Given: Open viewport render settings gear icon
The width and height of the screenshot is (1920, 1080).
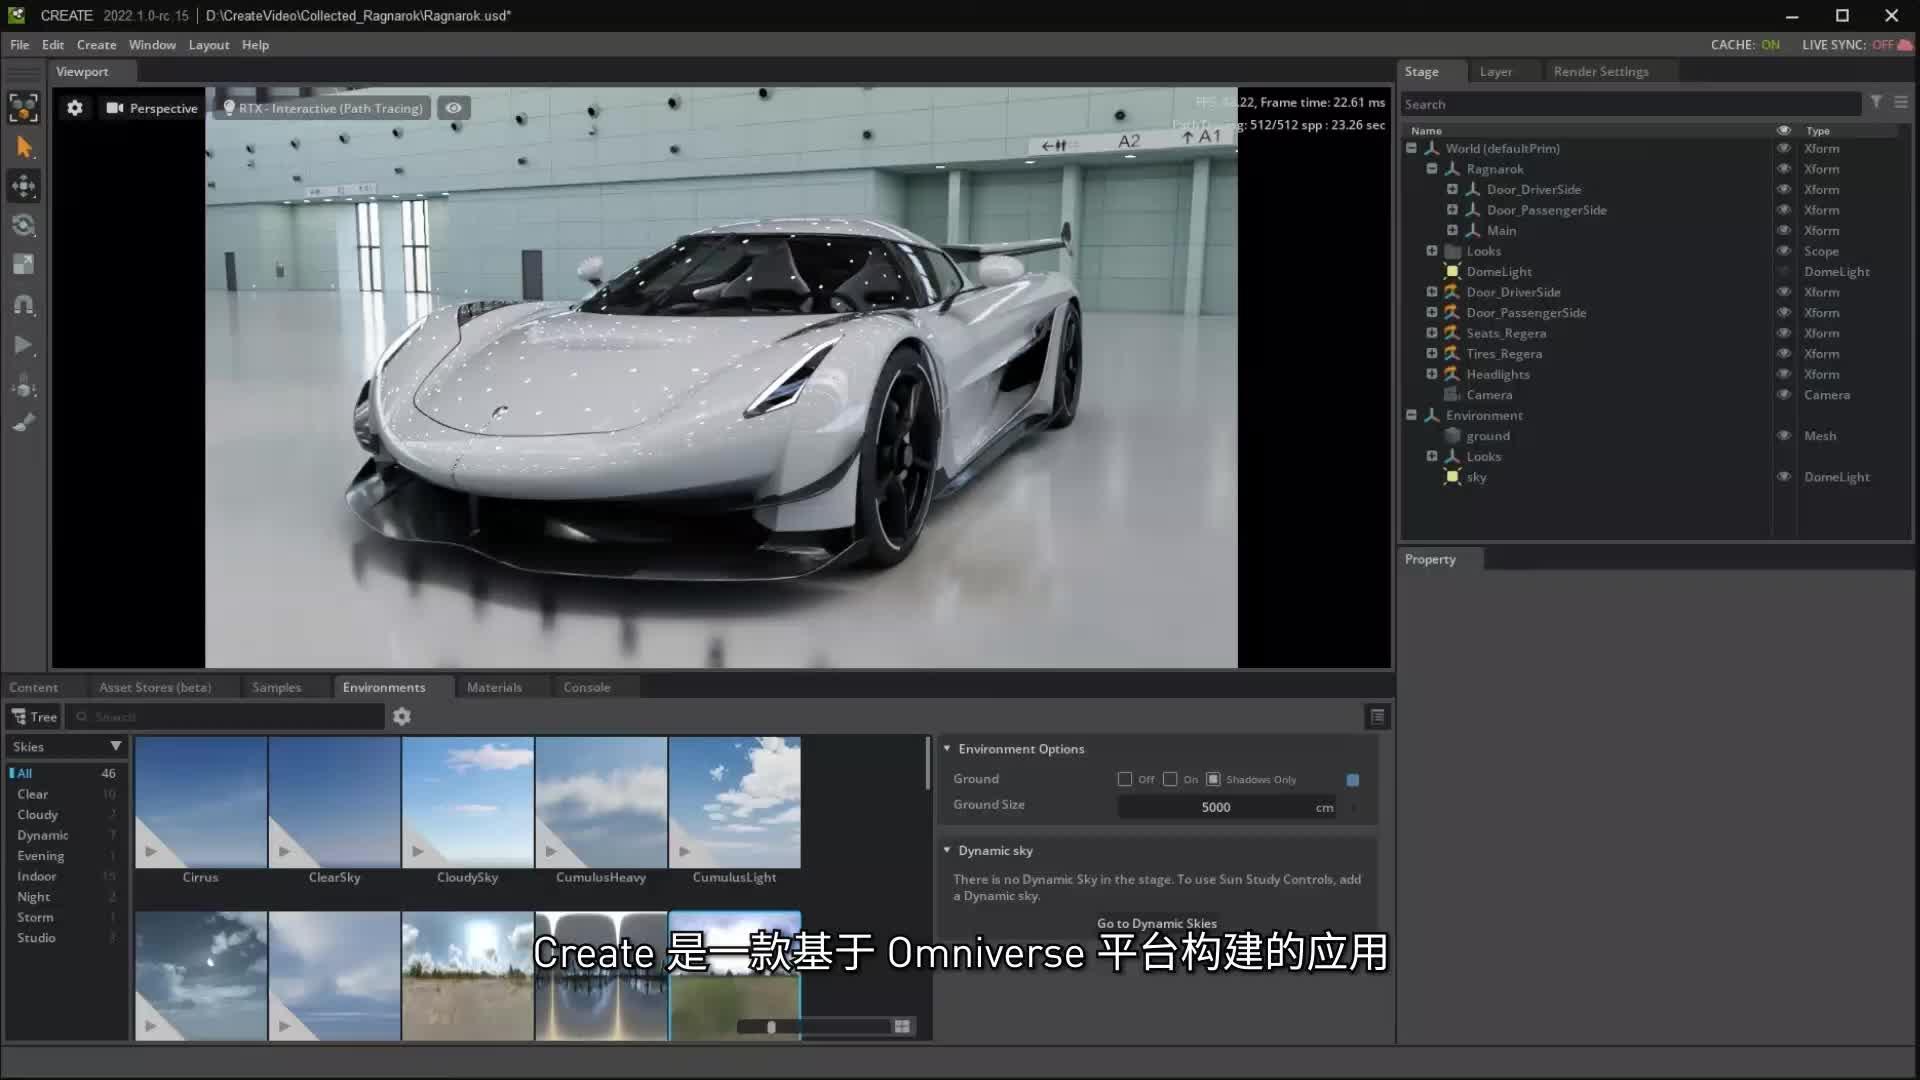Looking at the screenshot, I should point(75,107).
